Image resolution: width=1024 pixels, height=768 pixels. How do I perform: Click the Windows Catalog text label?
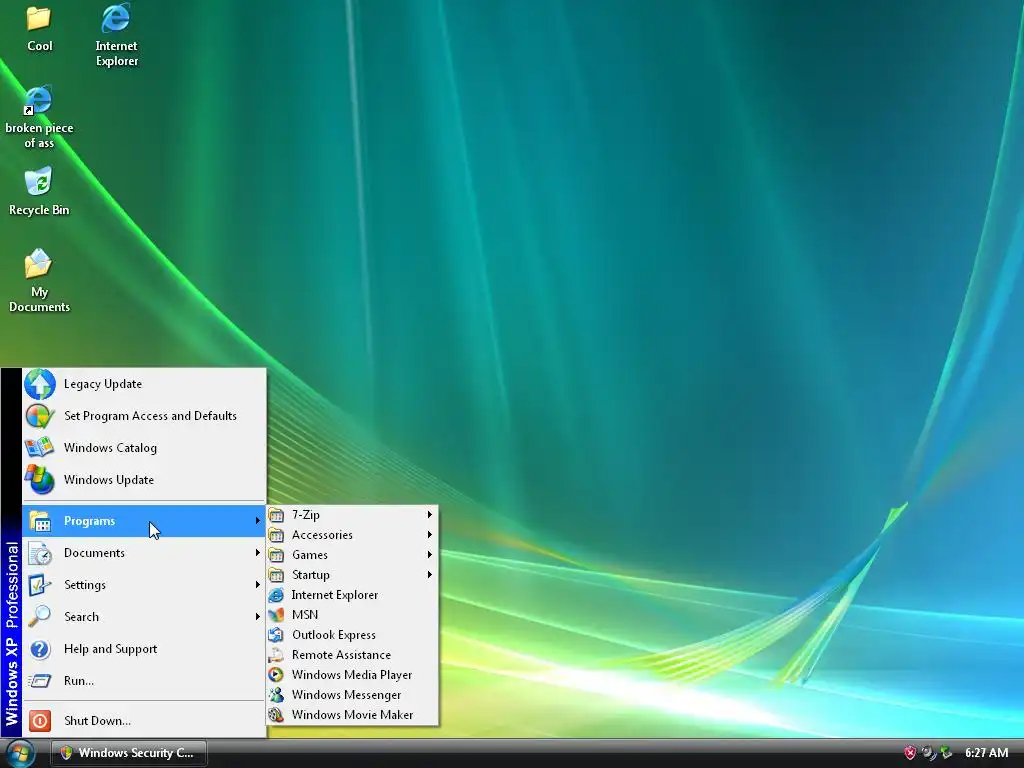point(110,448)
